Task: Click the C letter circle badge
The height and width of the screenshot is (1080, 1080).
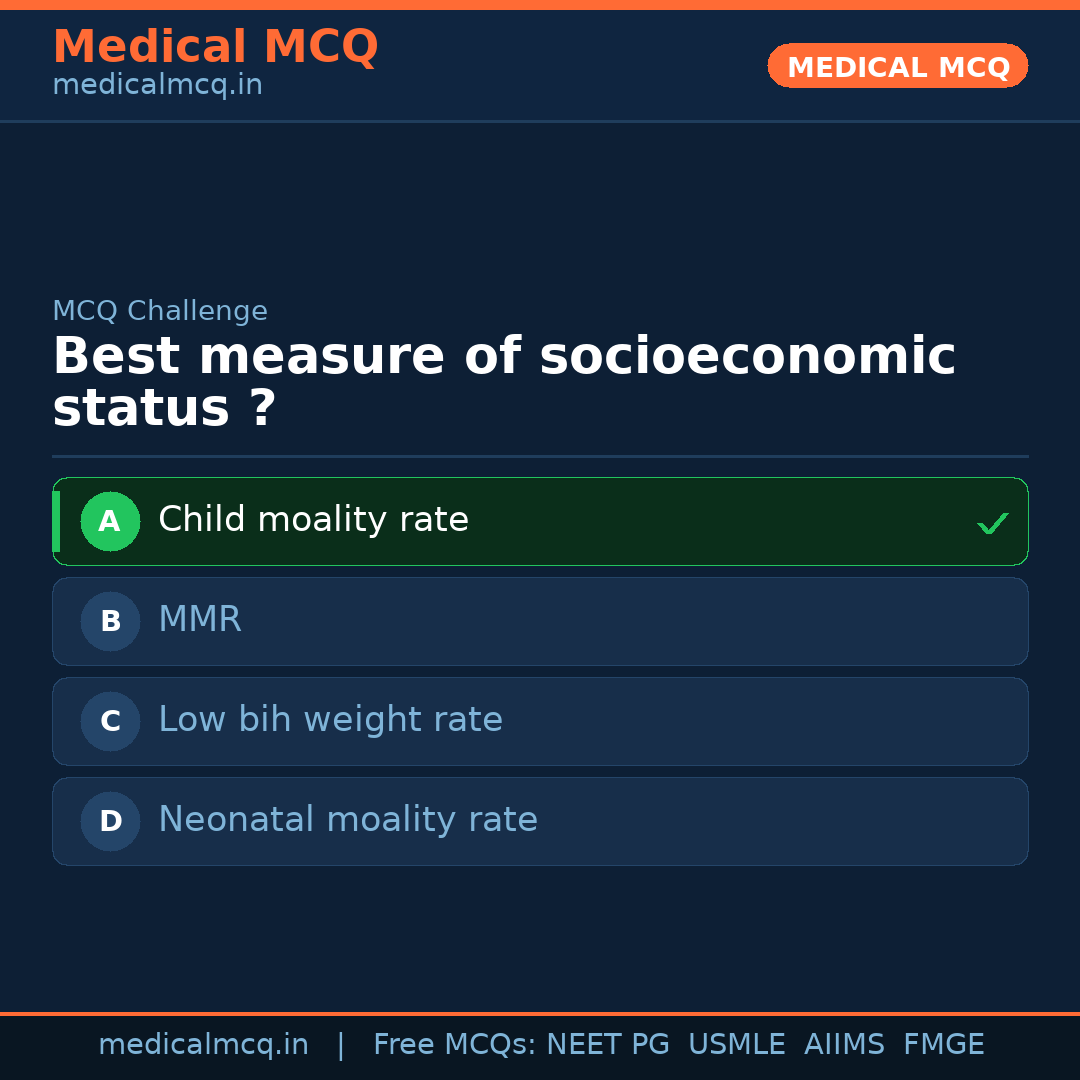Action: coord(110,721)
